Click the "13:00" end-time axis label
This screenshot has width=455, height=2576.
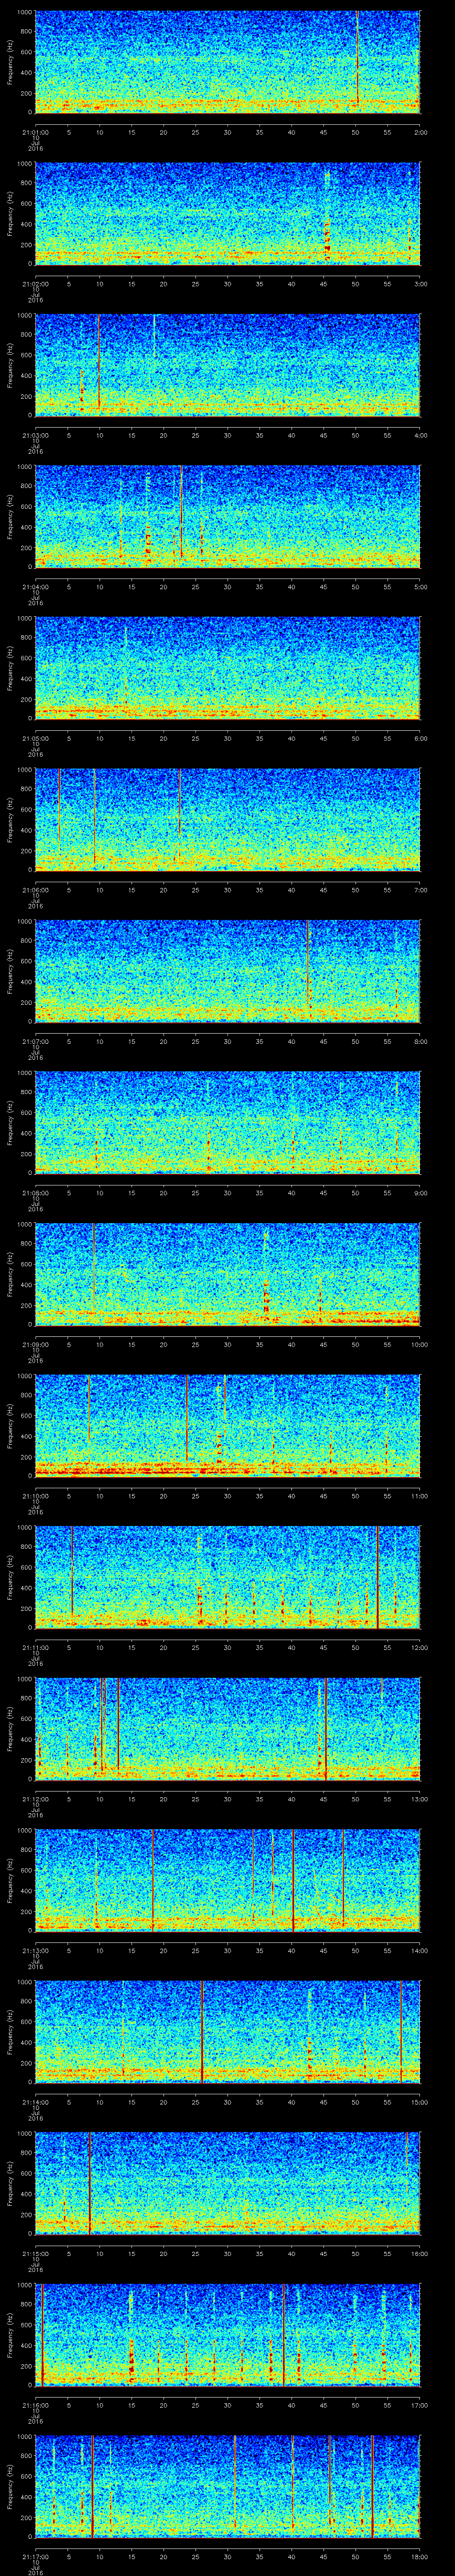[419, 1798]
